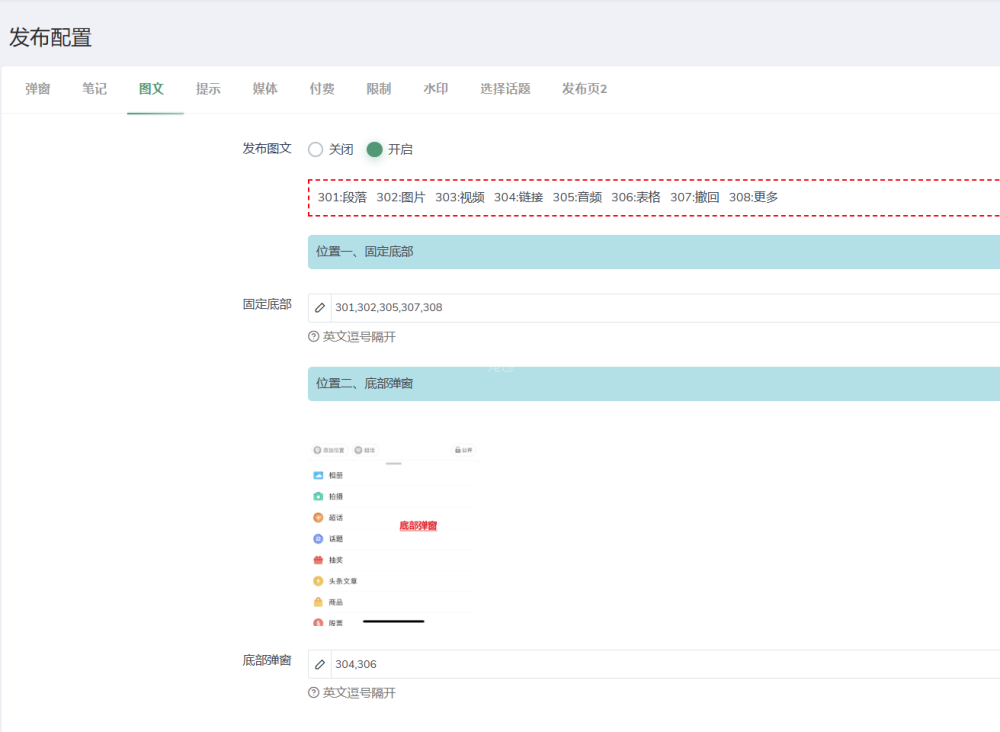Click pencil icon in 固定底部 field
The image size is (1000, 732).
pos(320,308)
